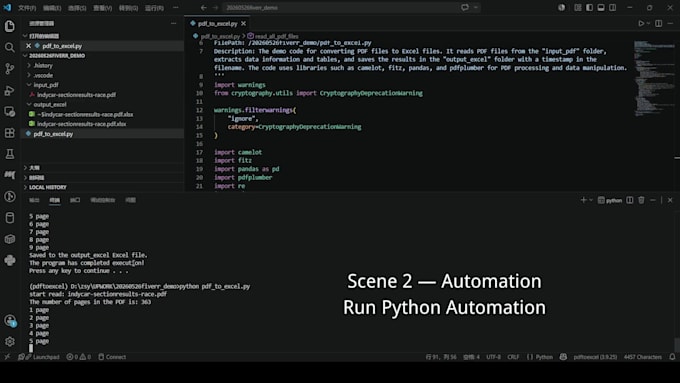The height and width of the screenshot is (383, 680).
Task: Open the Customize Layout icon in title bar
Action: [578, 7]
